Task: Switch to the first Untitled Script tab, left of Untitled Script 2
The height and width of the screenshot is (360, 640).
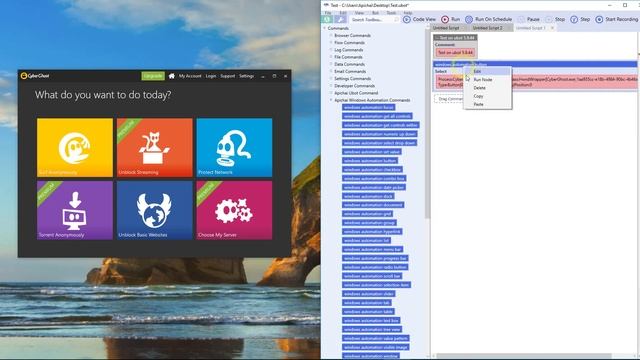Action: [x=446, y=28]
